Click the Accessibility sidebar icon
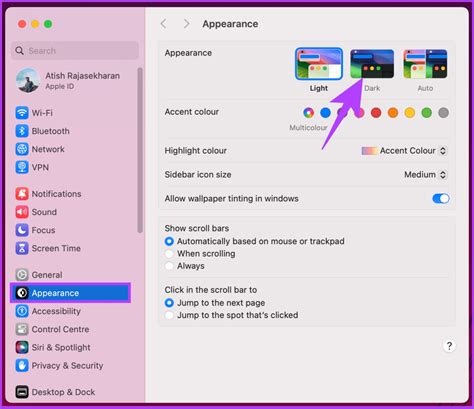 [x=22, y=311]
